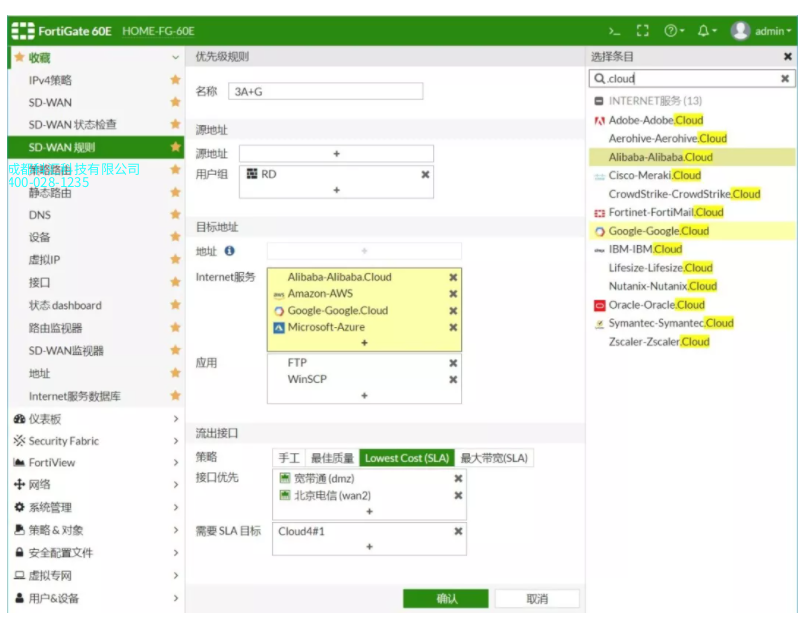Click the FortiGate logo icon
811x627 pixels.
pos(23,31)
